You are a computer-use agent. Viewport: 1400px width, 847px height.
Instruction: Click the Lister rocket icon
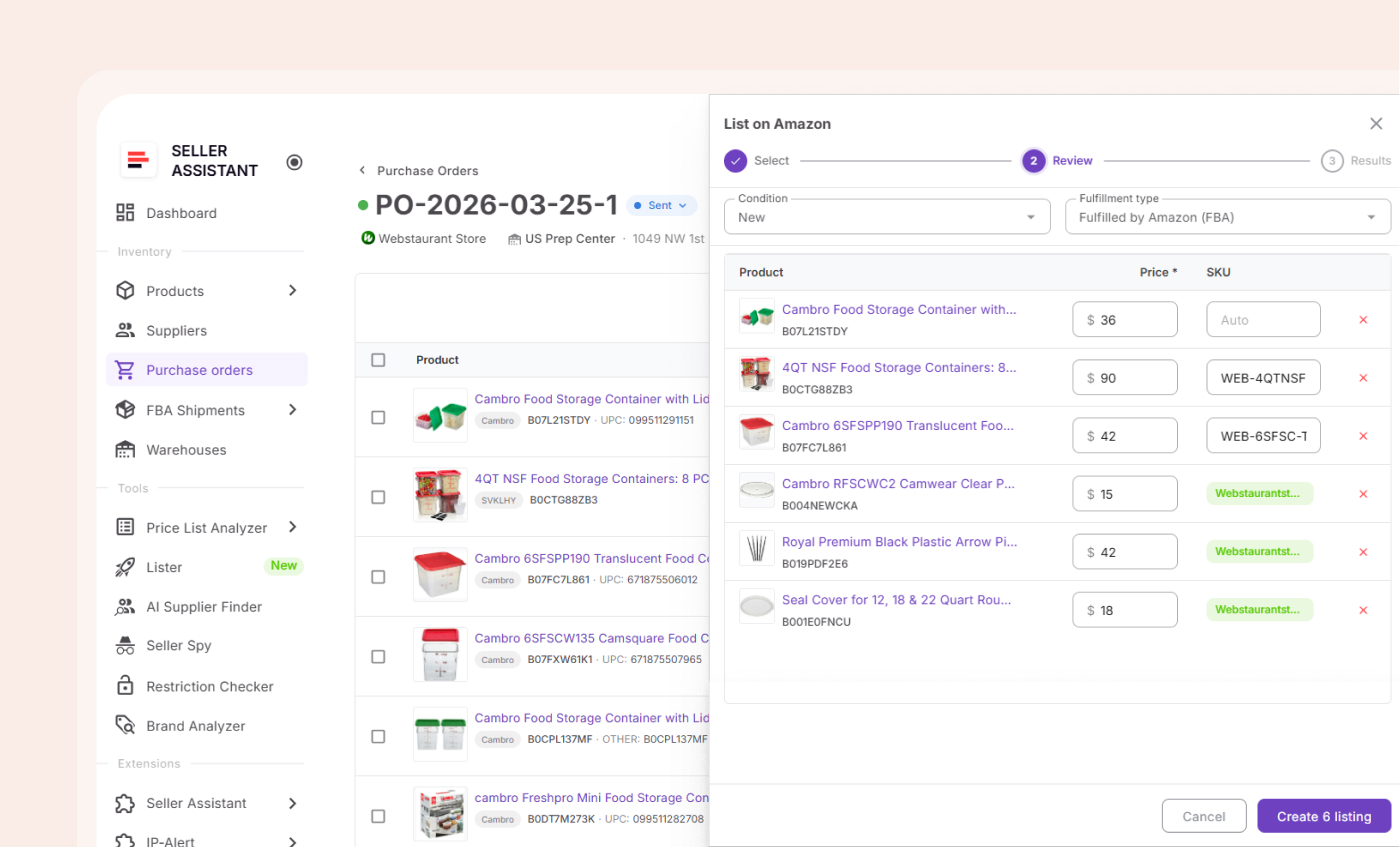coord(125,567)
